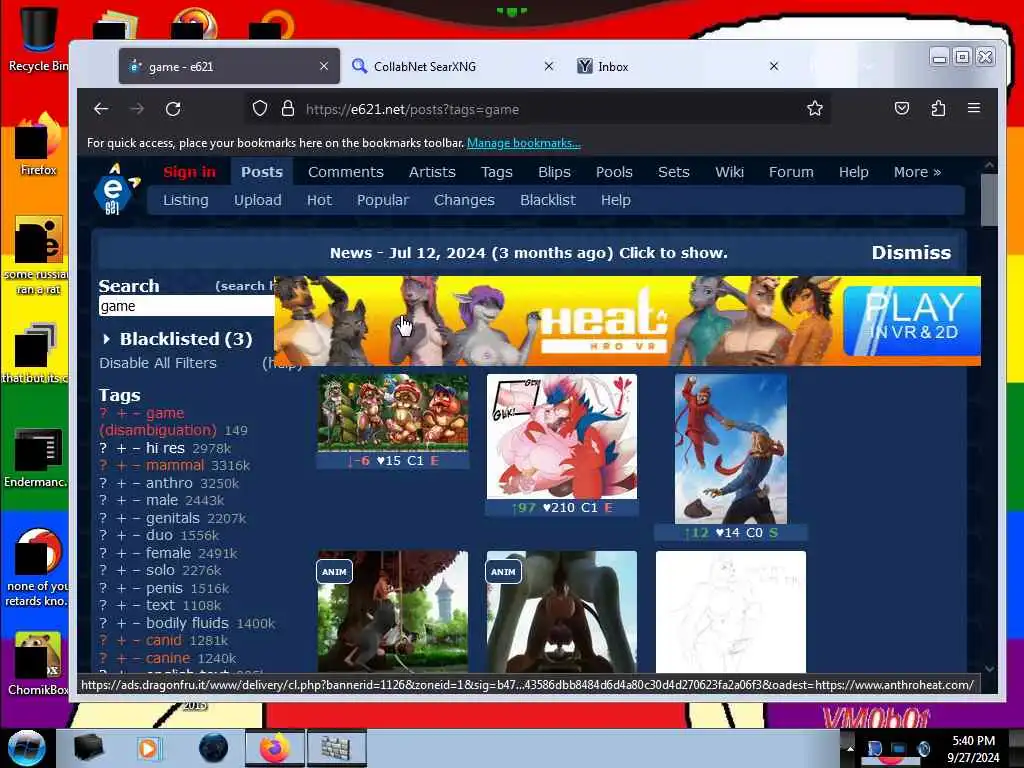Disable All Filters in blacklist section
This screenshot has height=768, width=1024.
[x=157, y=363]
